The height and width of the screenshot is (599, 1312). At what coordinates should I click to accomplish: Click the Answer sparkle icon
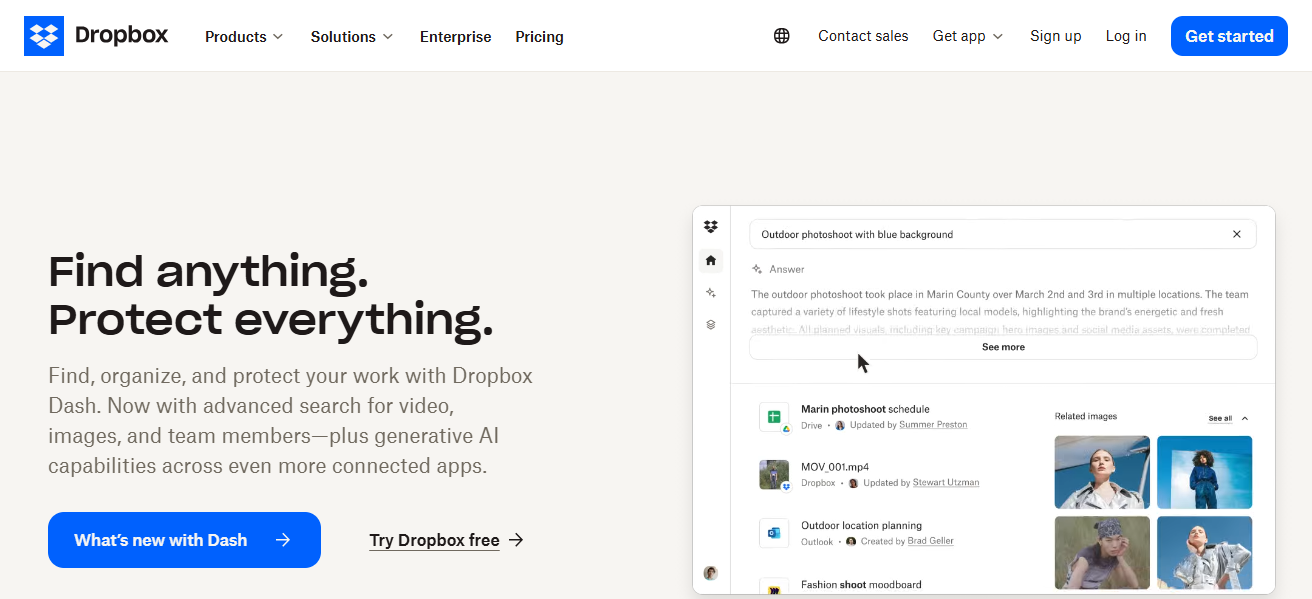[757, 269]
